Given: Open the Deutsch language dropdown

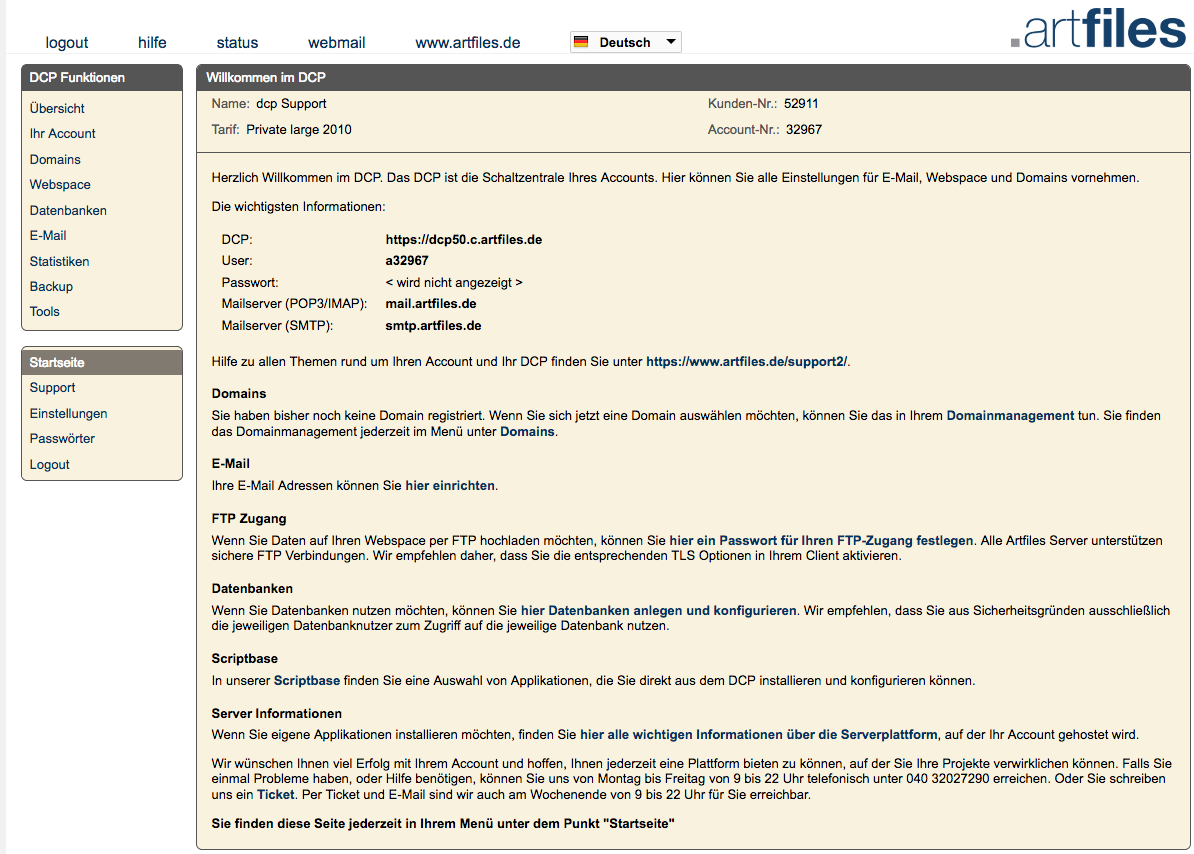Looking at the screenshot, I should [x=625, y=42].
